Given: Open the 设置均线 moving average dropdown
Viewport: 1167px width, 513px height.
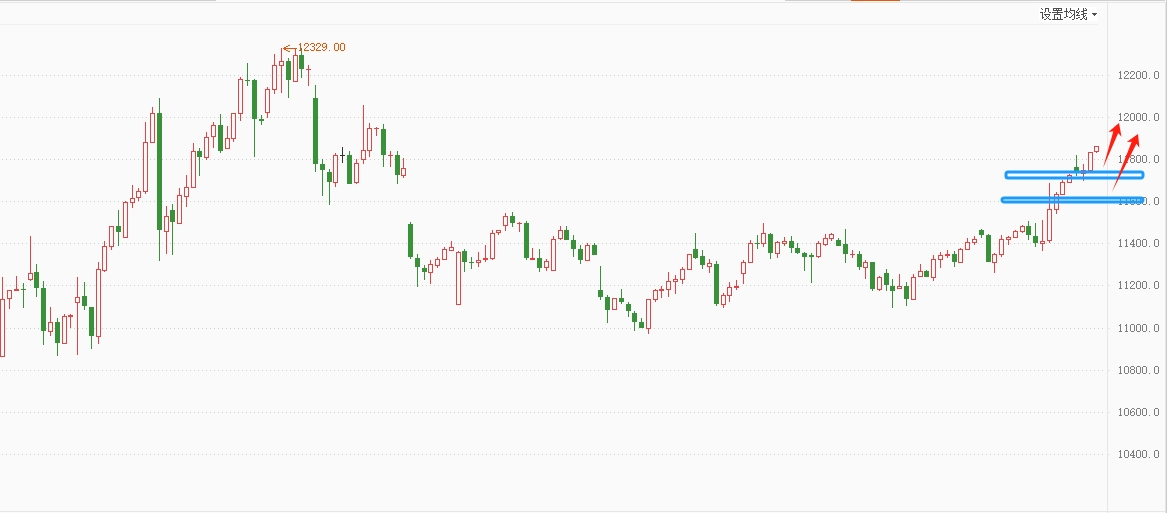Looking at the screenshot, I should pos(1068,14).
